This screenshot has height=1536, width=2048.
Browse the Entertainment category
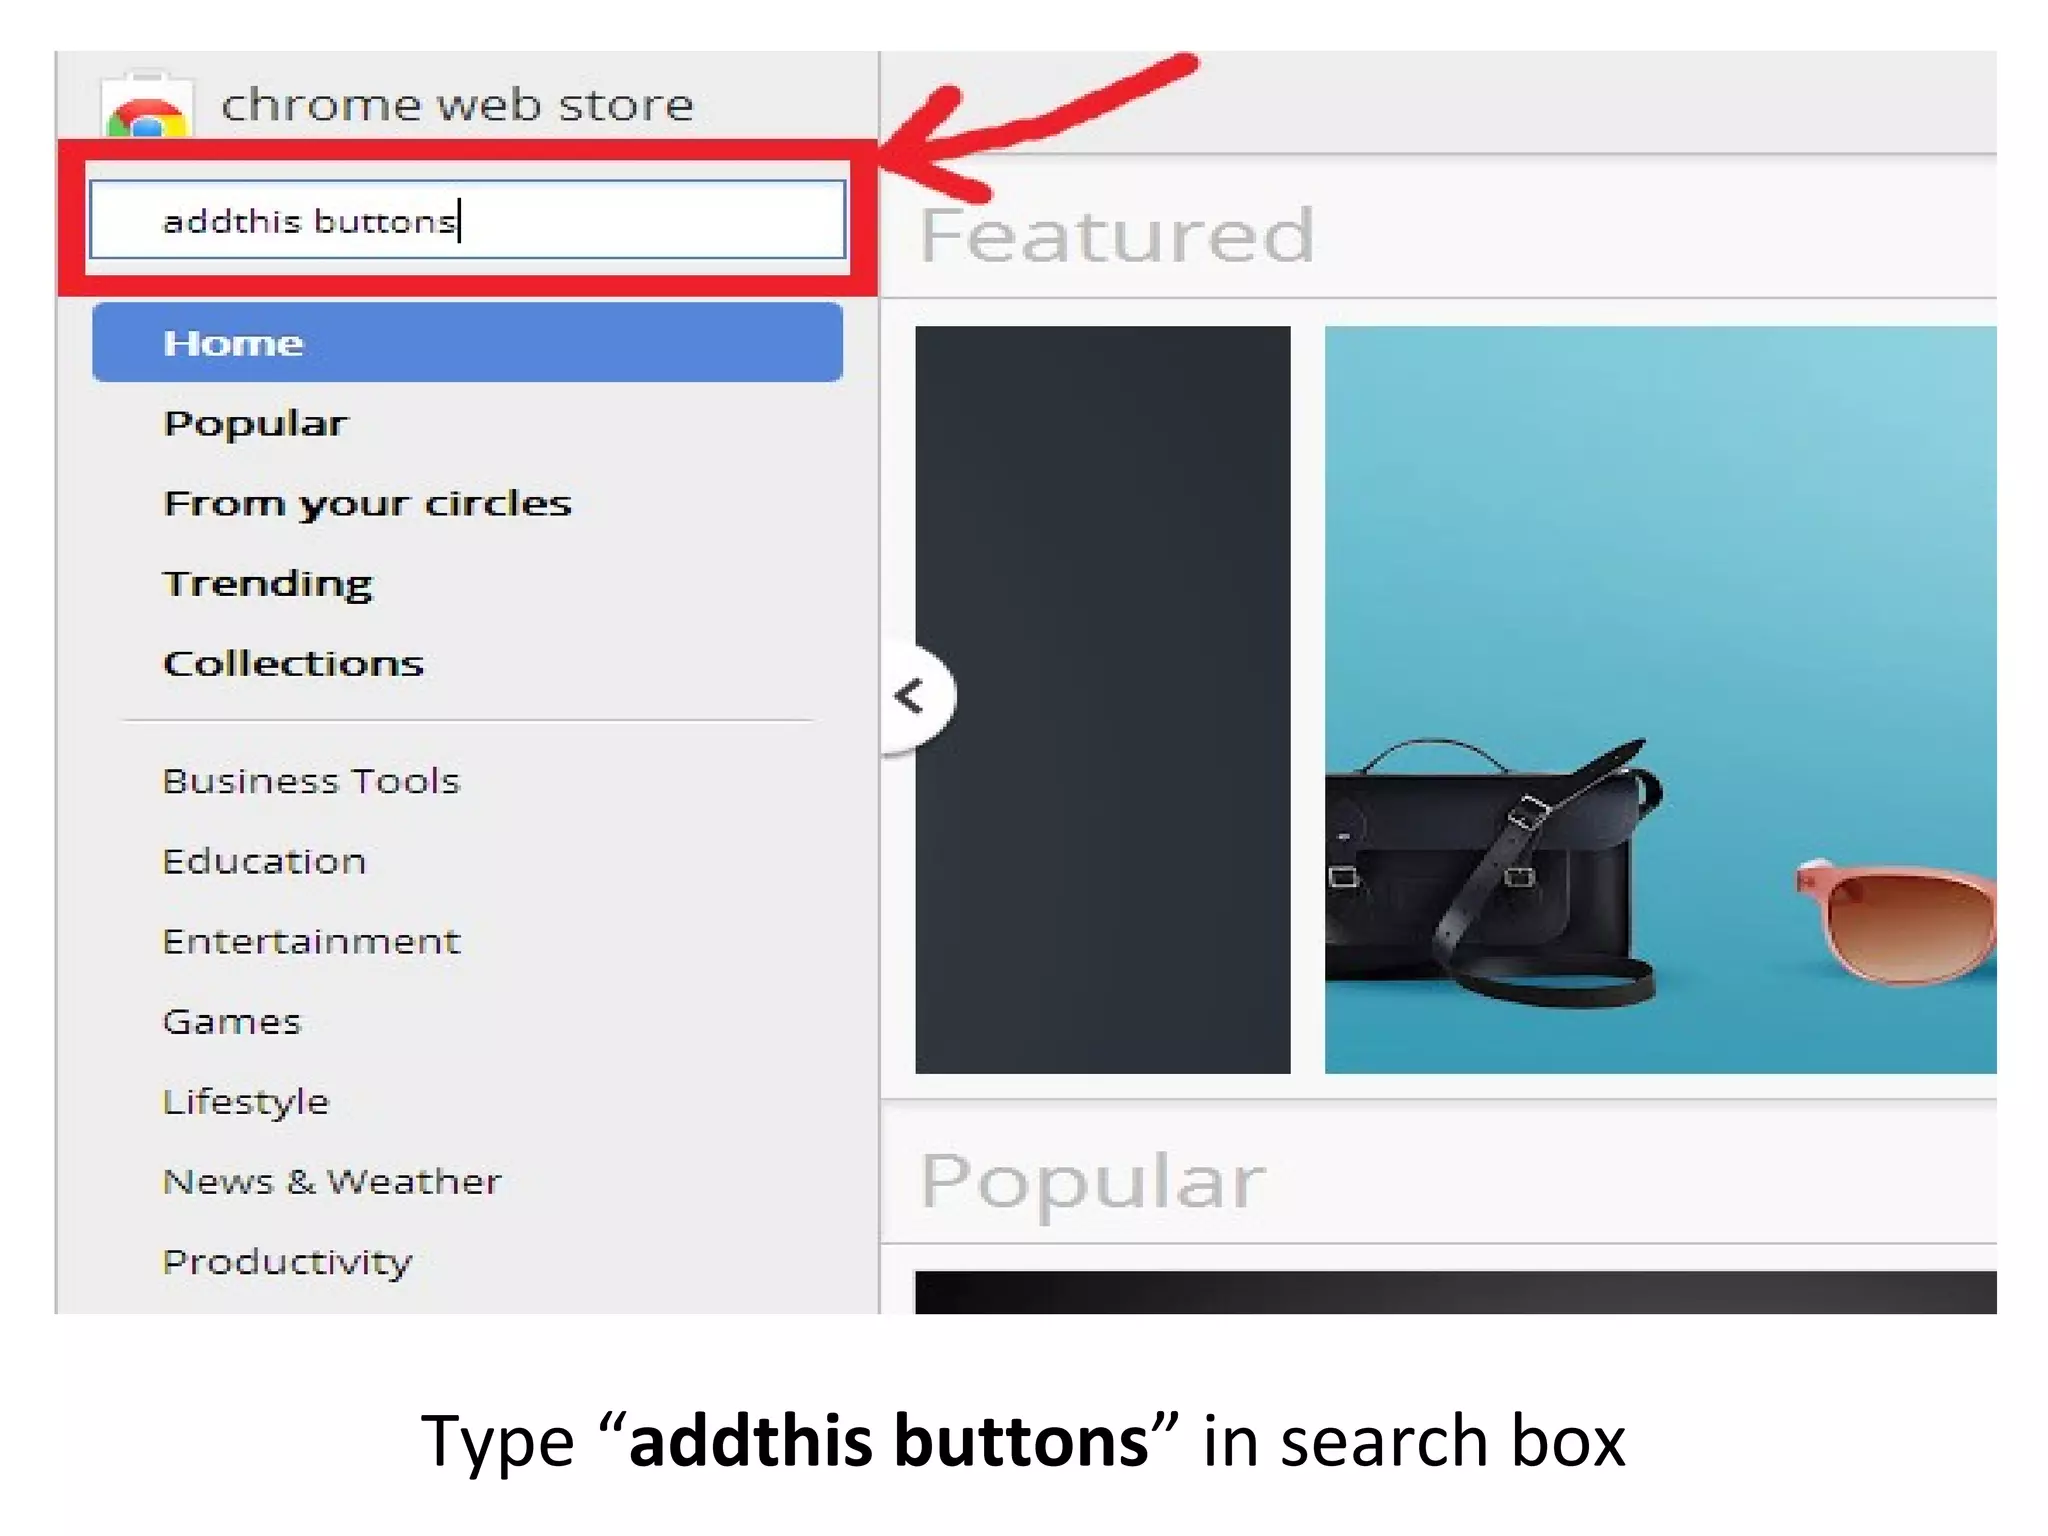tap(311, 941)
